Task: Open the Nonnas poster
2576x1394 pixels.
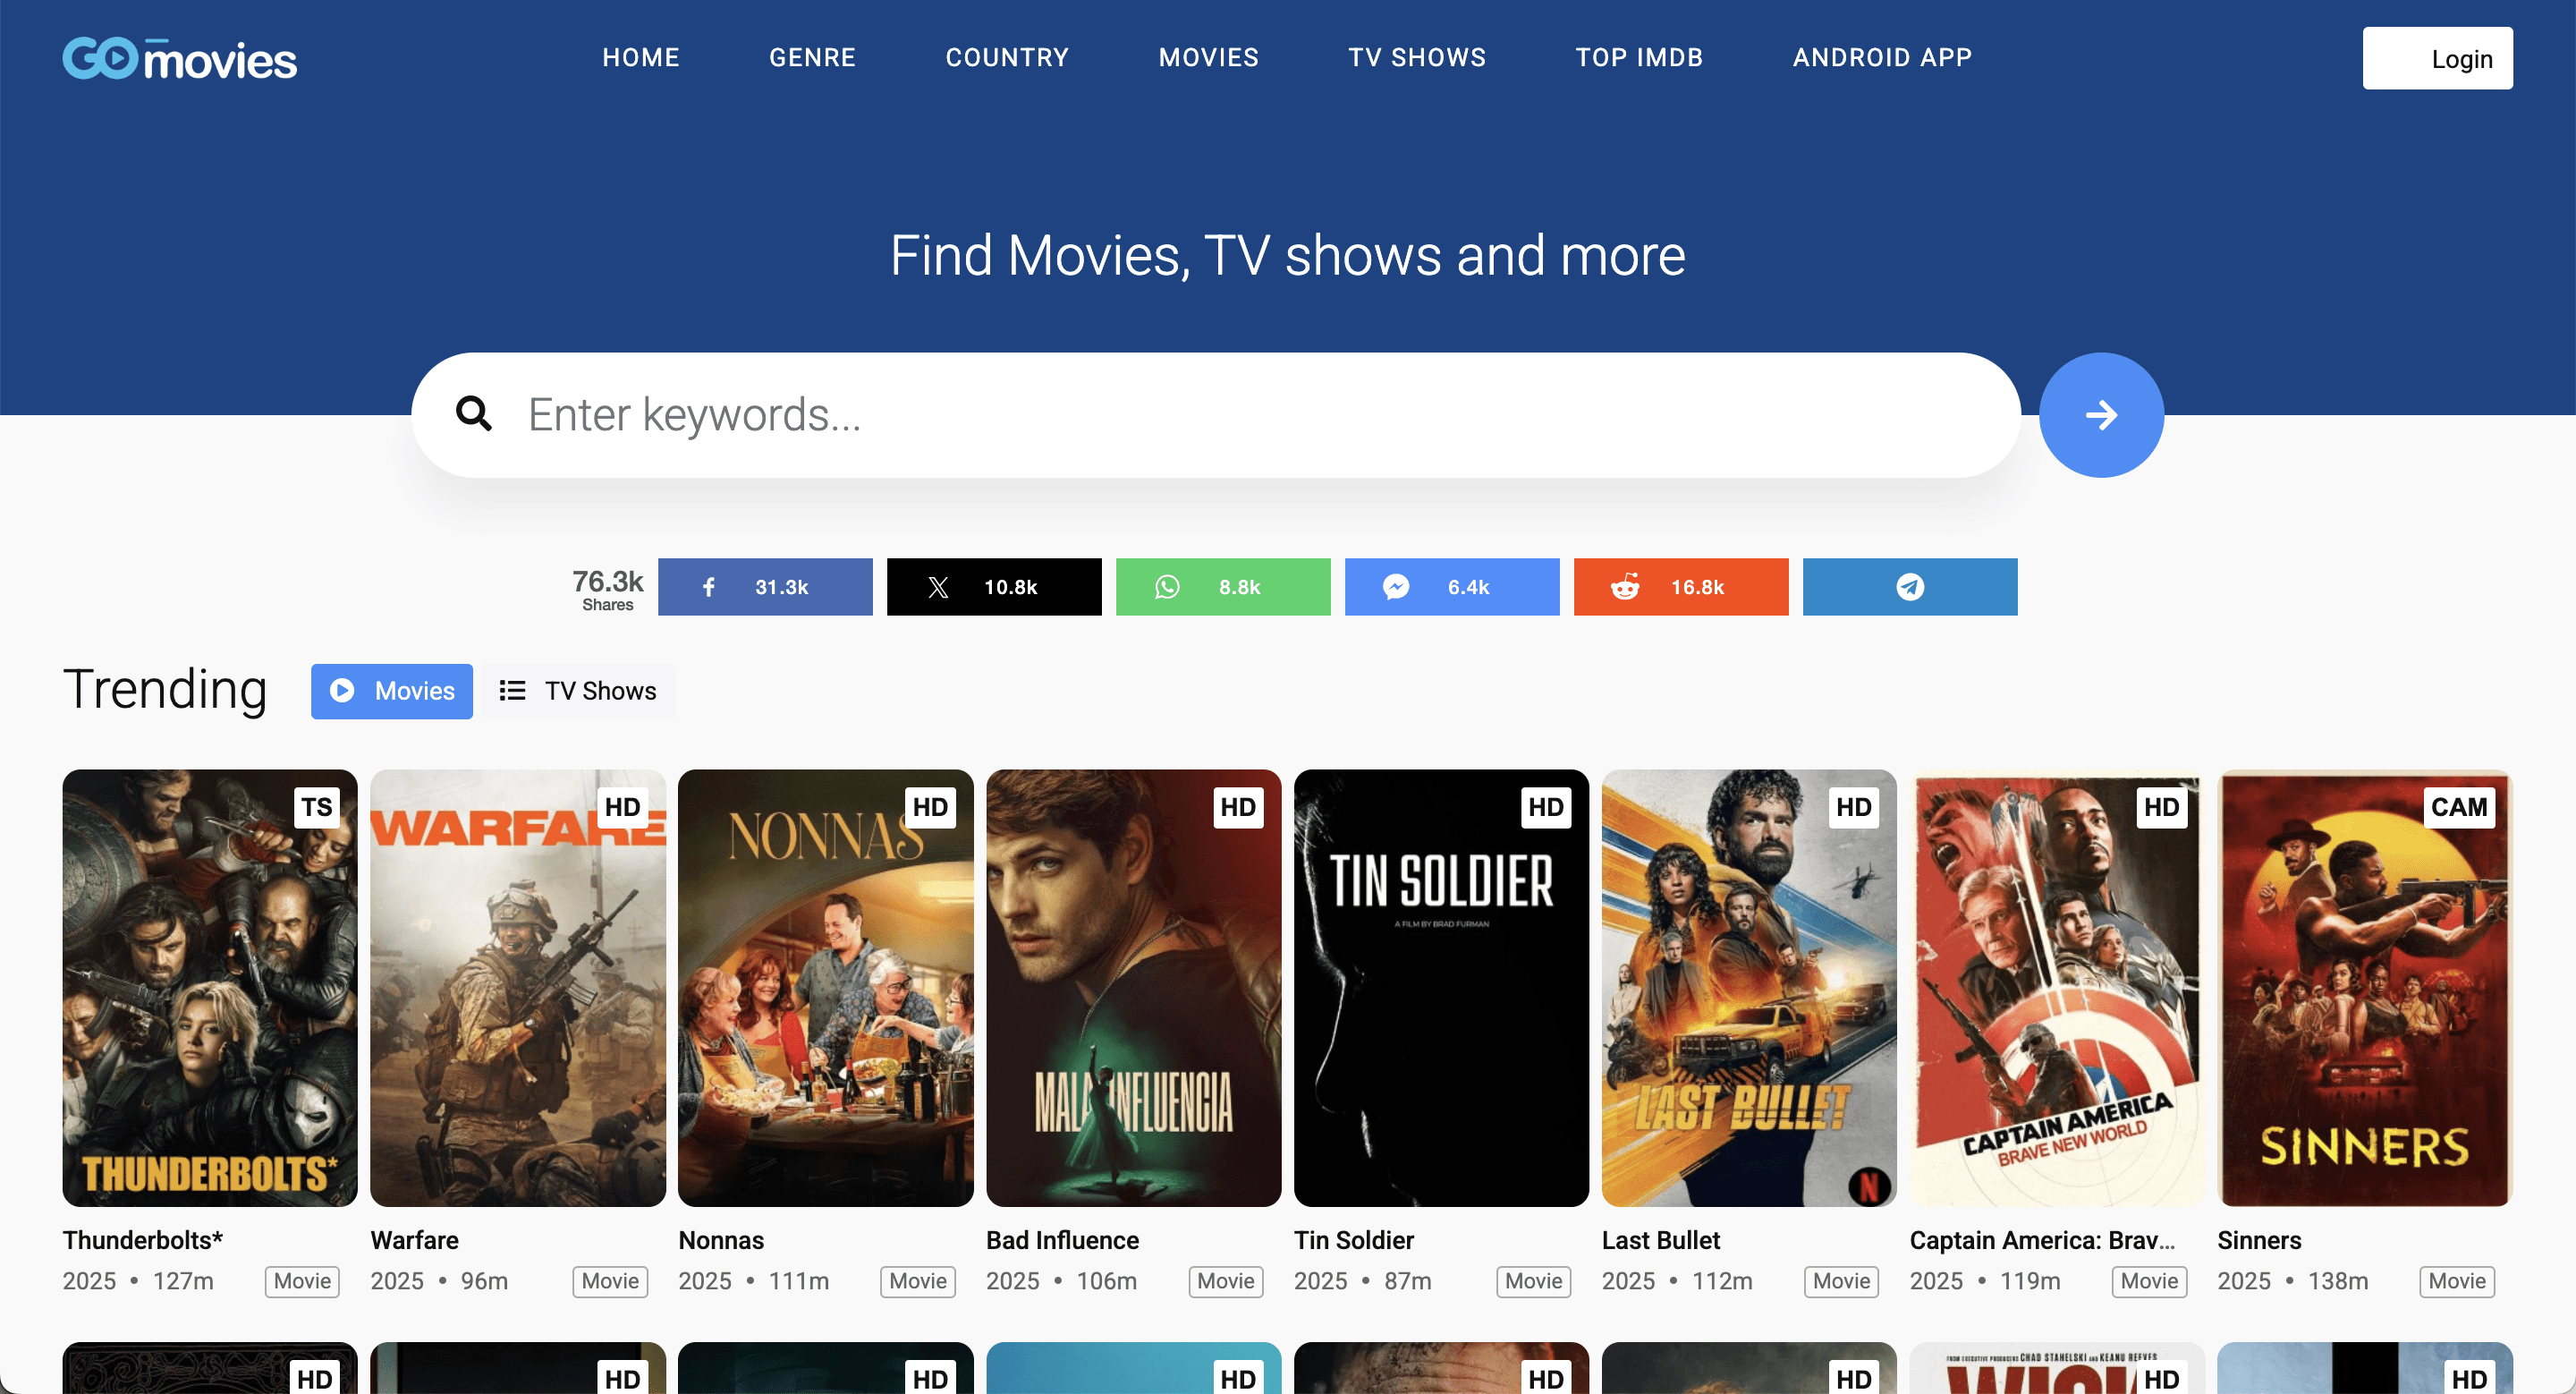Action: tap(826, 988)
